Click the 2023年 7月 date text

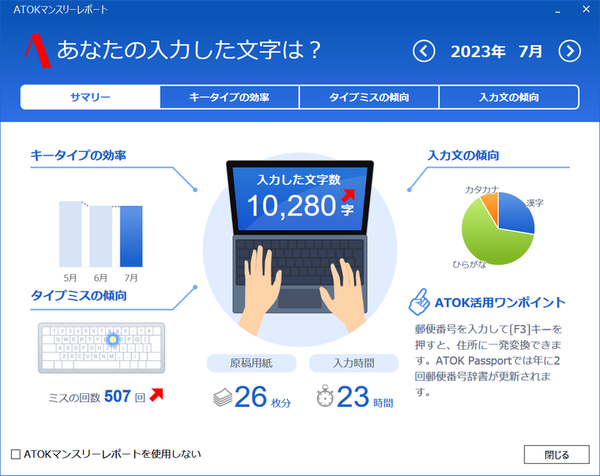coord(496,51)
